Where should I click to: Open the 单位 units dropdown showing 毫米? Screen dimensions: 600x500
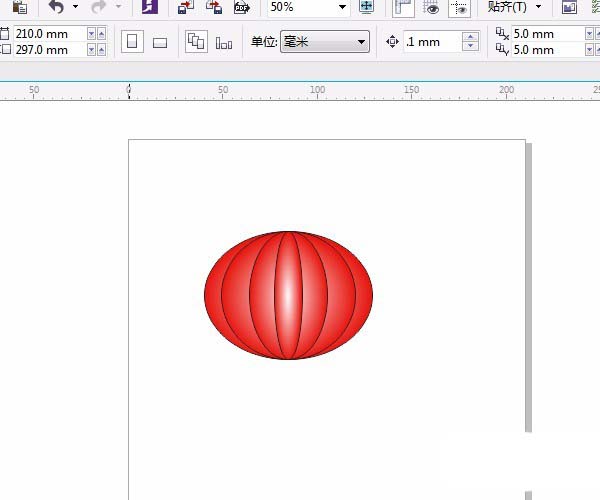[x=325, y=42]
